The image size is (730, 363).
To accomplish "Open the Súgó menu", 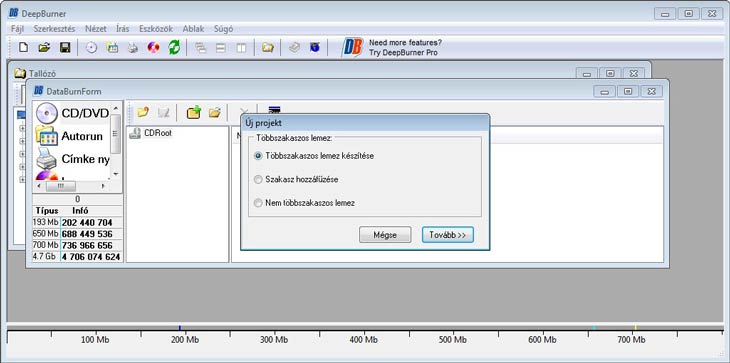I will pos(223,29).
